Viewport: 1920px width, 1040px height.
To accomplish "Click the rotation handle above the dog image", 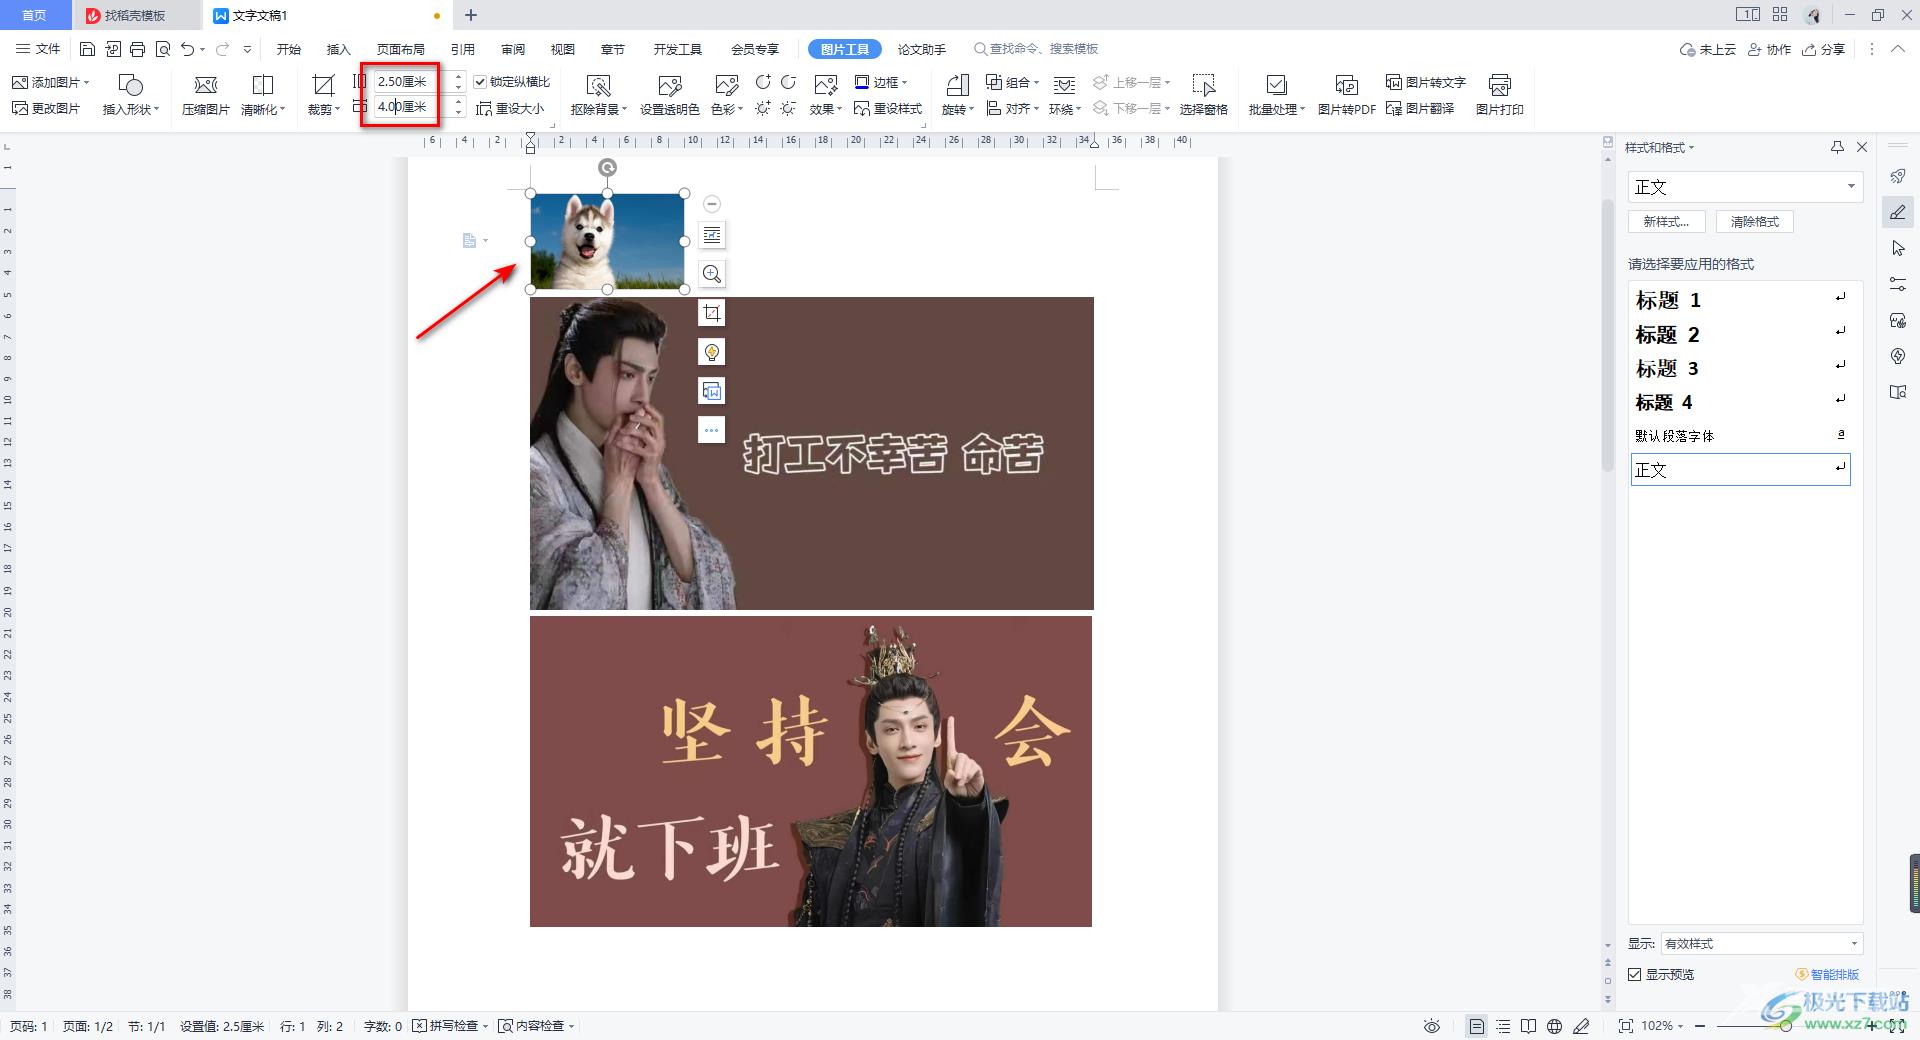I will tap(607, 167).
